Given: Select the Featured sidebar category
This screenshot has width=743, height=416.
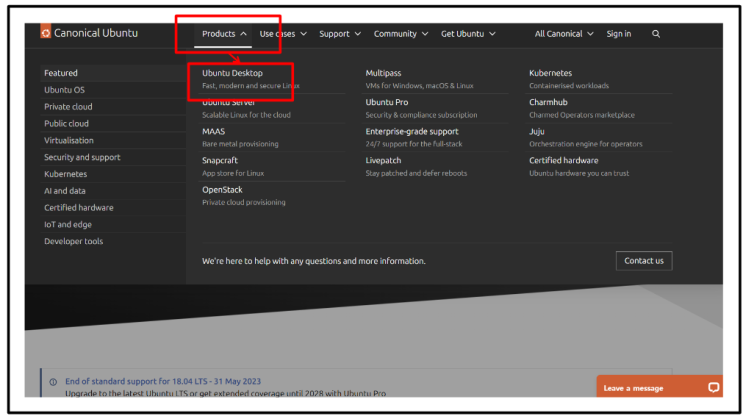Looking at the screenshot, I should coord(61,73).
